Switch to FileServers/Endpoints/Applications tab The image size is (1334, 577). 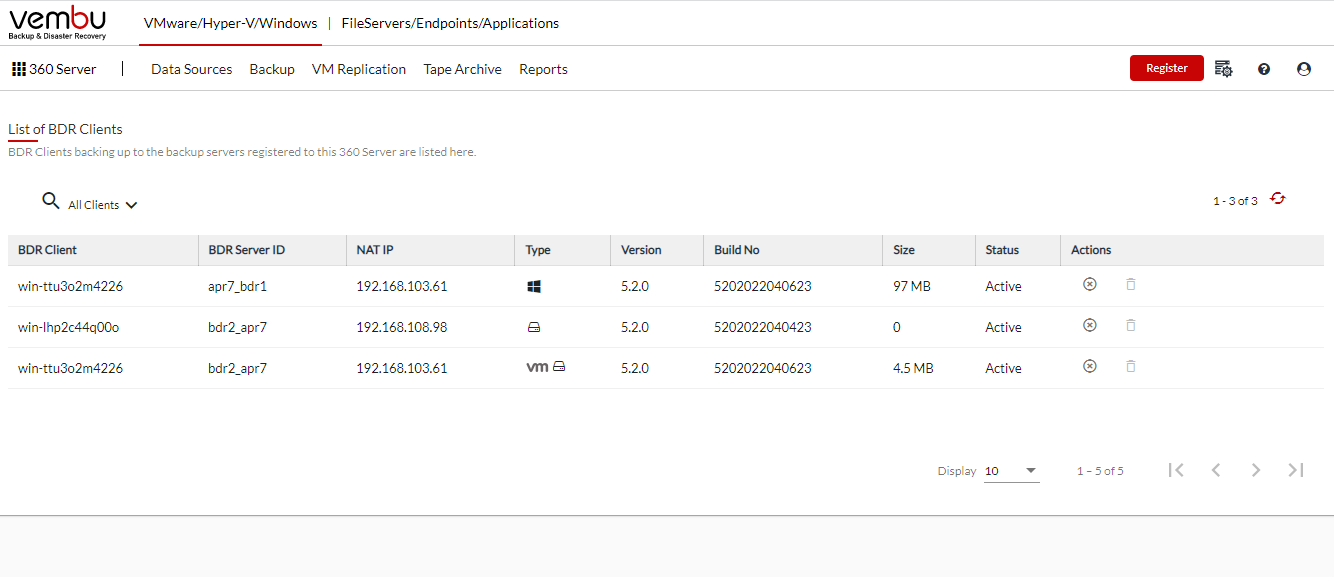pyautogui.click(x=450, y=23)
